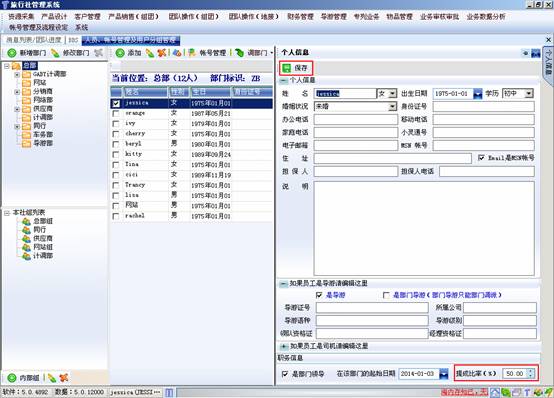554x398 pixels.
Task: Click the pin icon in the 个人信息 panel header
Action: 525,53
